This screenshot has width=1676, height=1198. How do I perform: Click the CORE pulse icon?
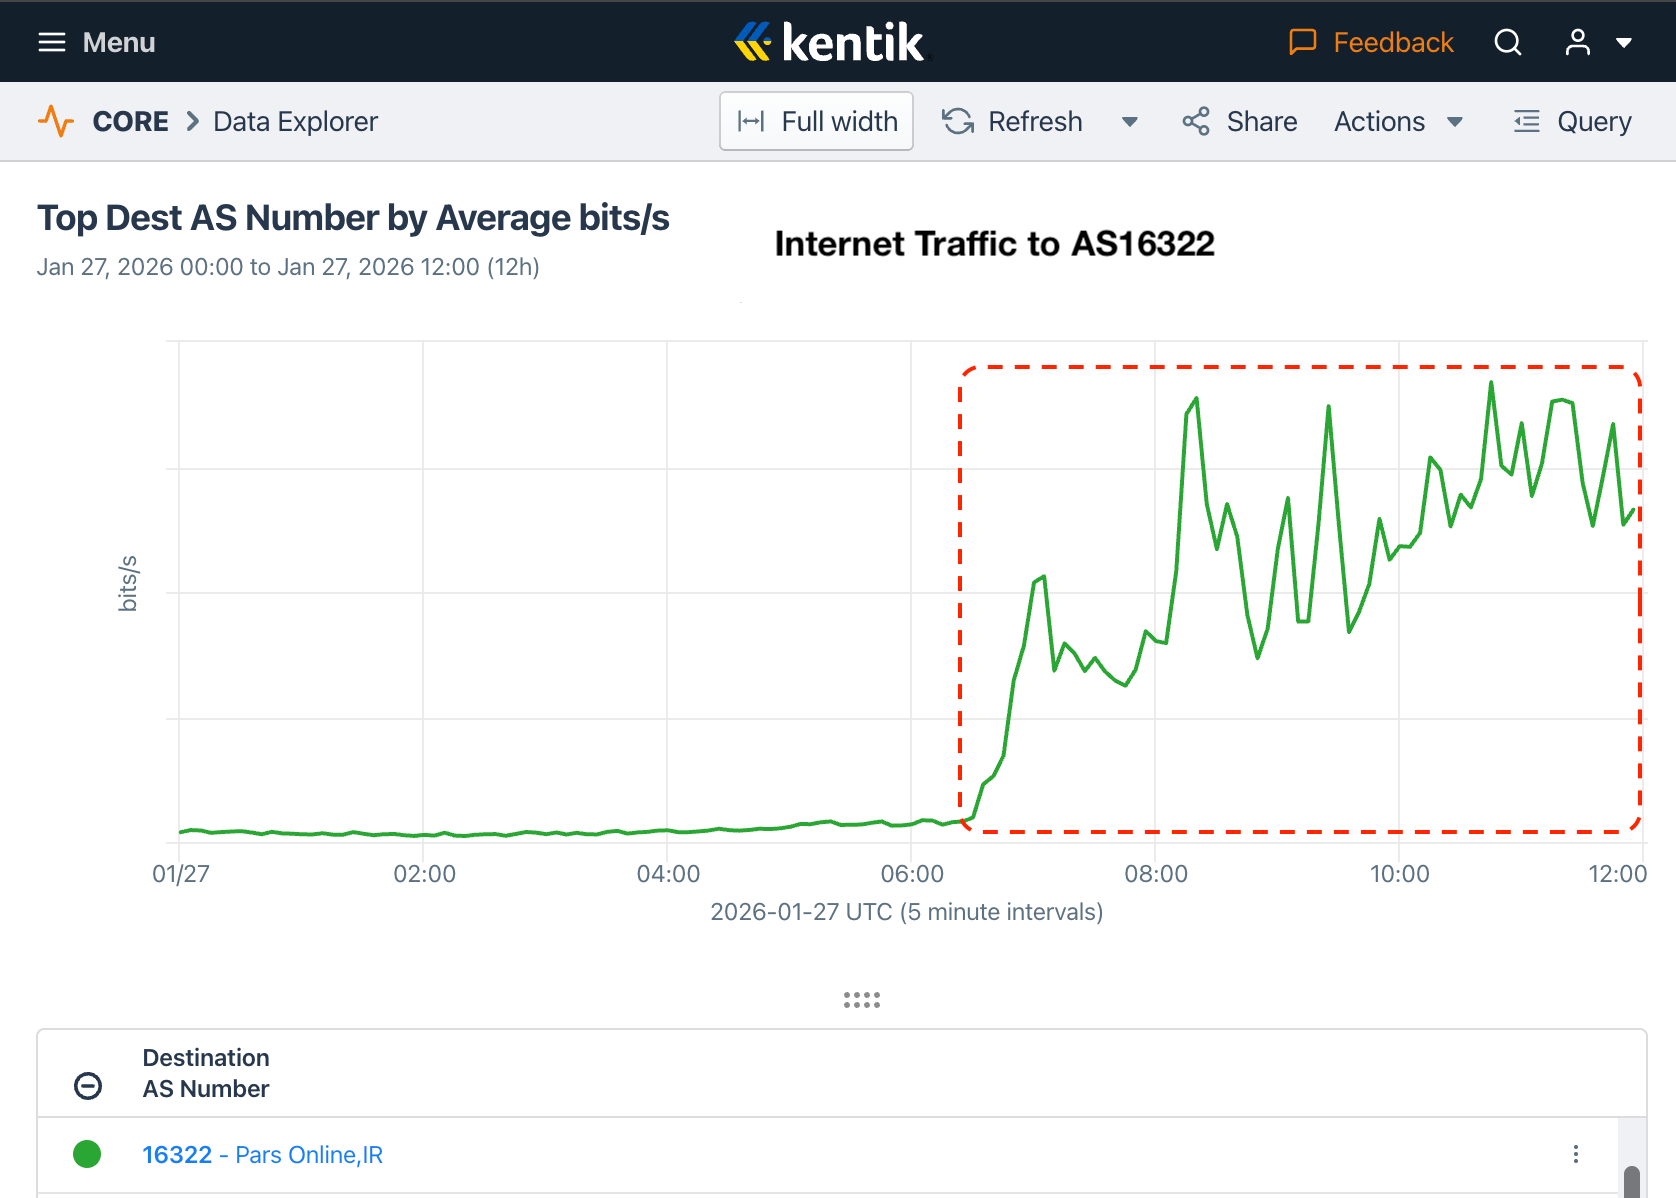[x=56, y=122]
